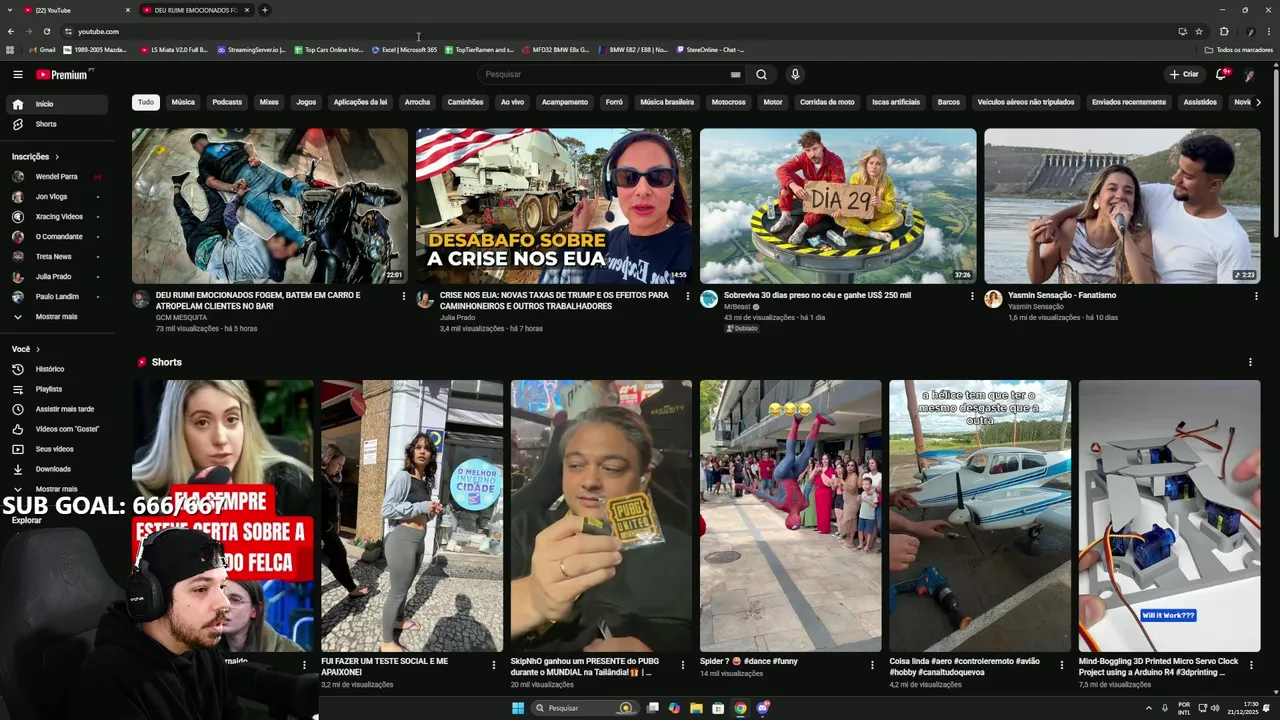Click the Windows Start button
The image size is (1280, 720).
[x=518, y=708]
